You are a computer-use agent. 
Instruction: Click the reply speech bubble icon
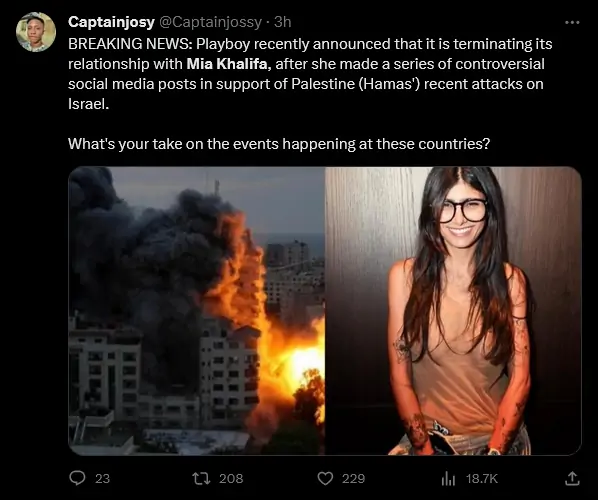[x=78, y=478]
